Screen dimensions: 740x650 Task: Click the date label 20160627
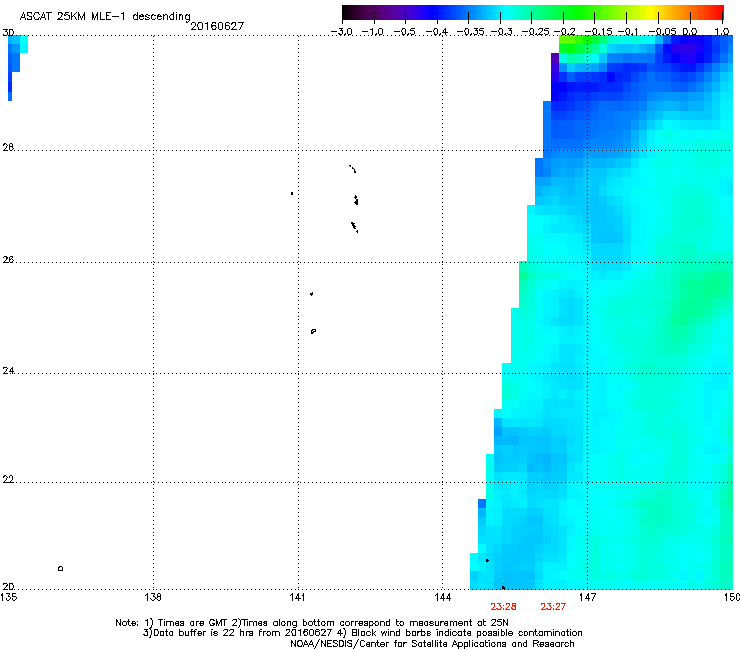(x=217, y=26)
